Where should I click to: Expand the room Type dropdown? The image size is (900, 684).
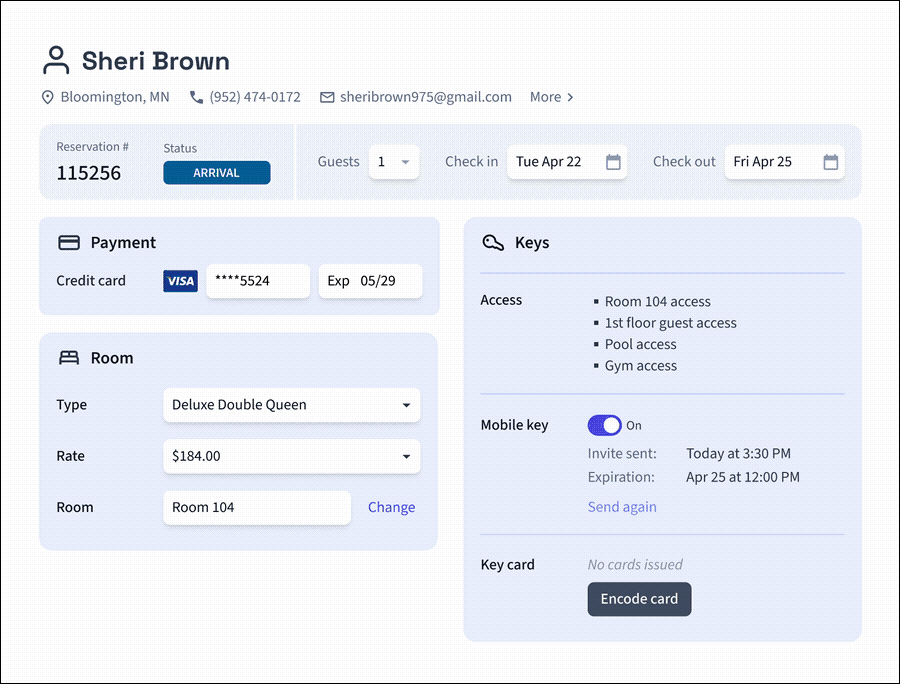coord(291,405)
